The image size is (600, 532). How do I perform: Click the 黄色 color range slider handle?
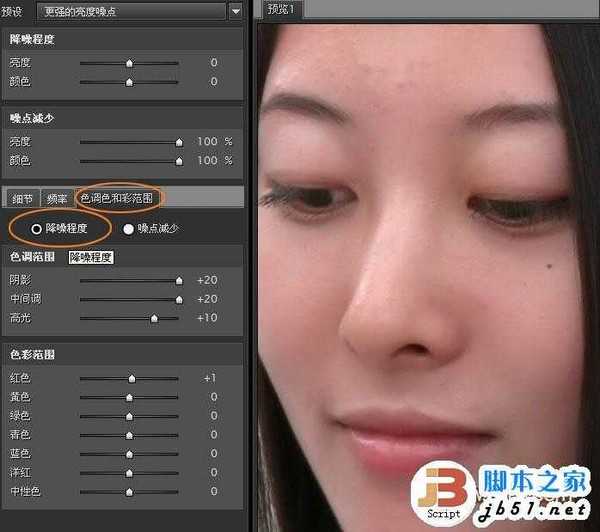(129, 397)
